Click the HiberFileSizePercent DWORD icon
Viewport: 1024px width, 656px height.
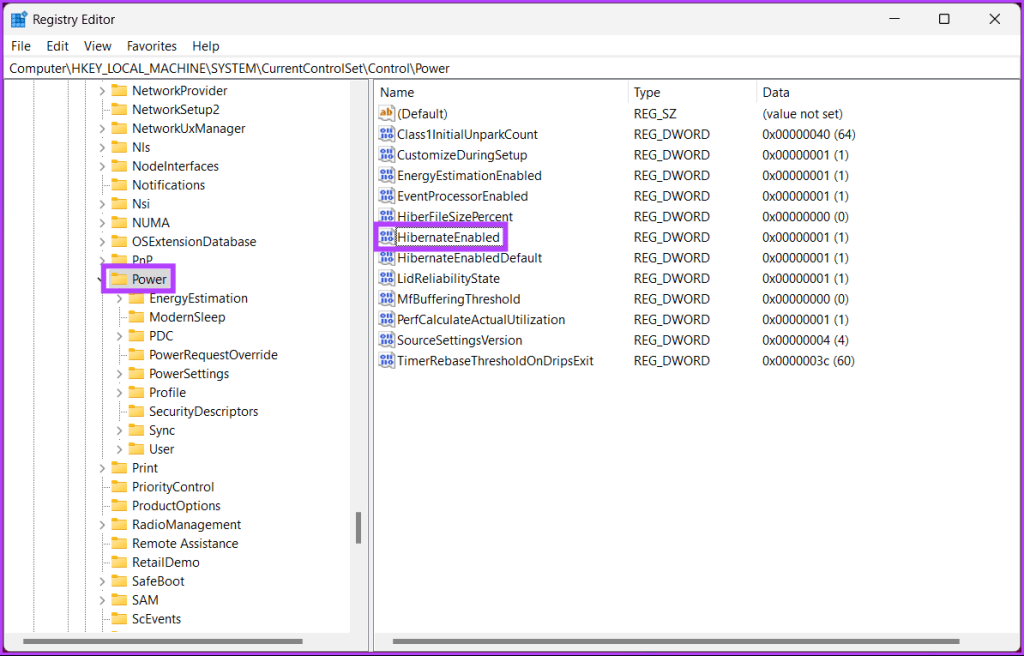click(x=387, y=216)
